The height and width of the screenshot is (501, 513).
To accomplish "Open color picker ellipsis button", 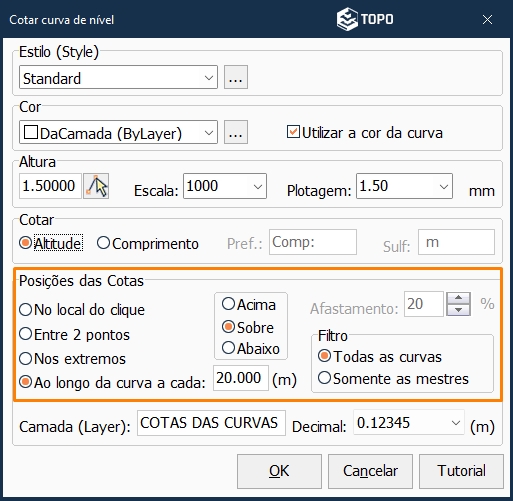I will pyautogui.click(x=236, y=132).
